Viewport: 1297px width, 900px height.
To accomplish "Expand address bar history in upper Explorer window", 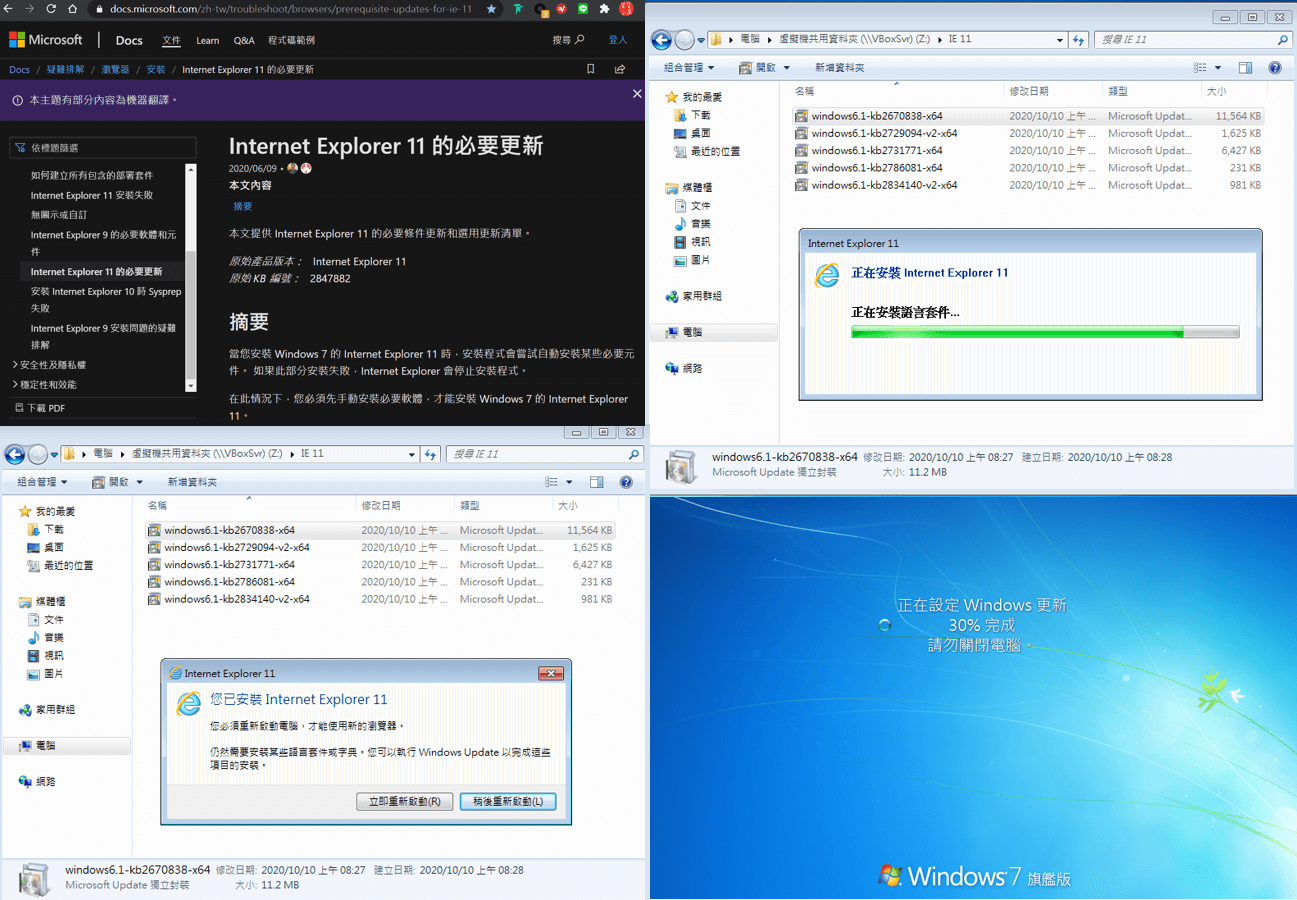I will coord(1059,40).
